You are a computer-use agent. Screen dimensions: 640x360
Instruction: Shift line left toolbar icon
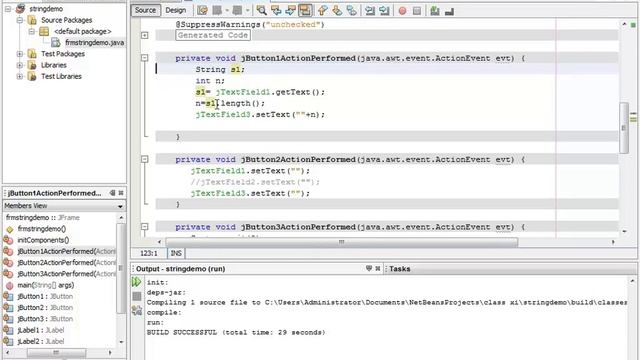coord(370,11)
